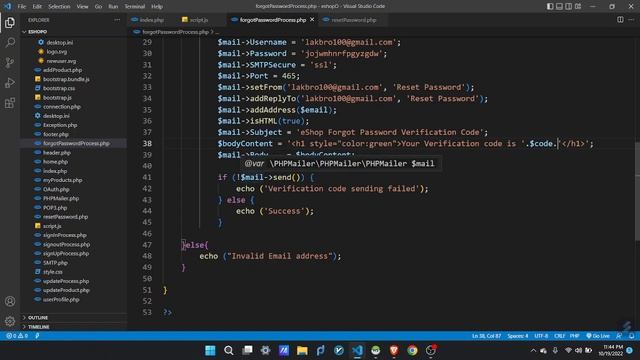Switch to the script.js tab
Viewport: 640px width, 360px height.
coord(199,20)
